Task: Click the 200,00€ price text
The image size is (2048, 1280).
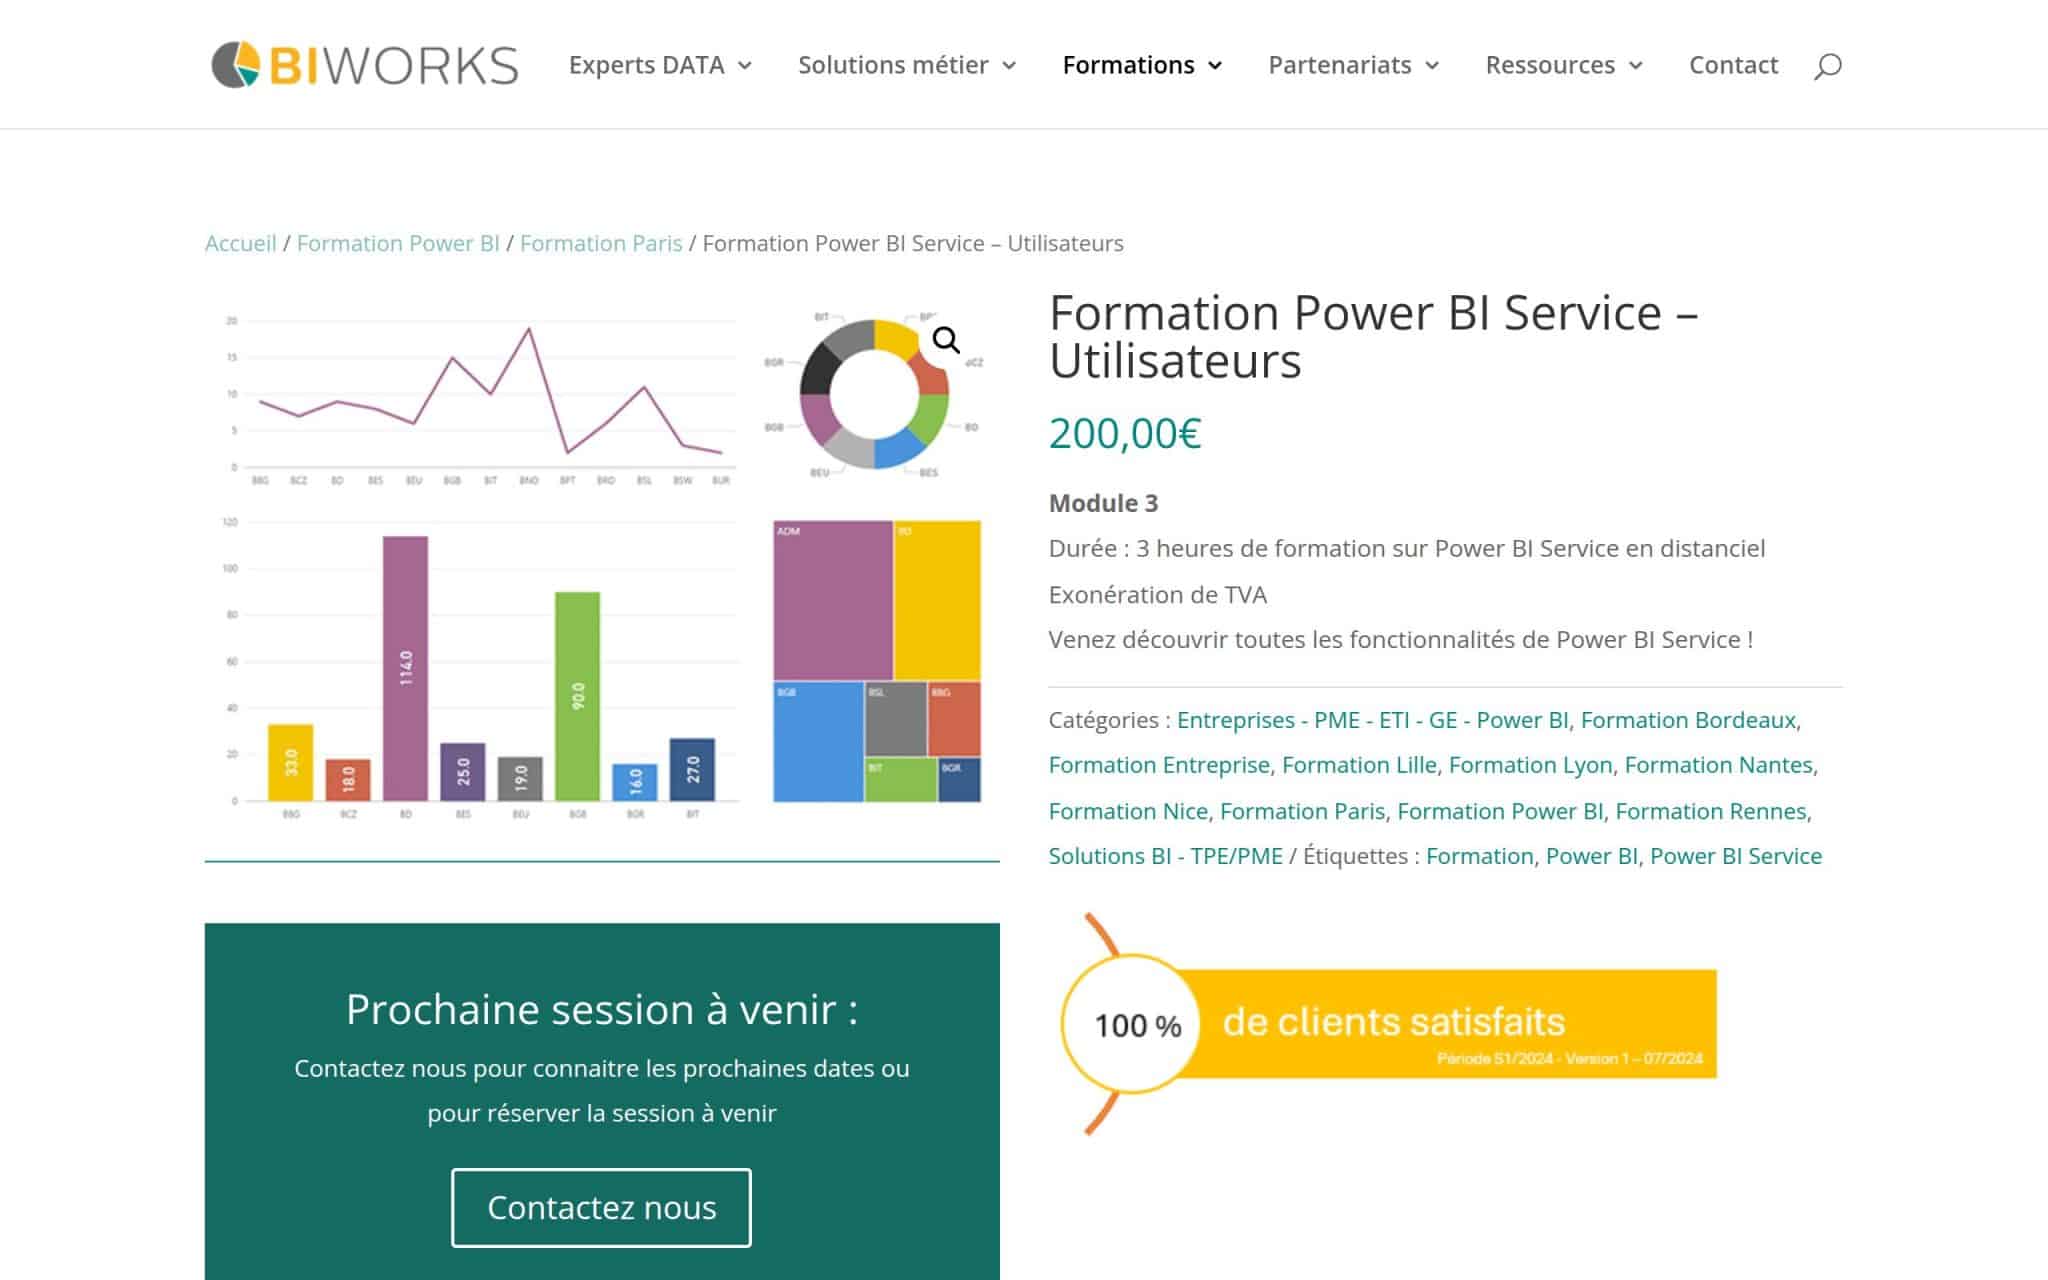Action: (1125, 433)
